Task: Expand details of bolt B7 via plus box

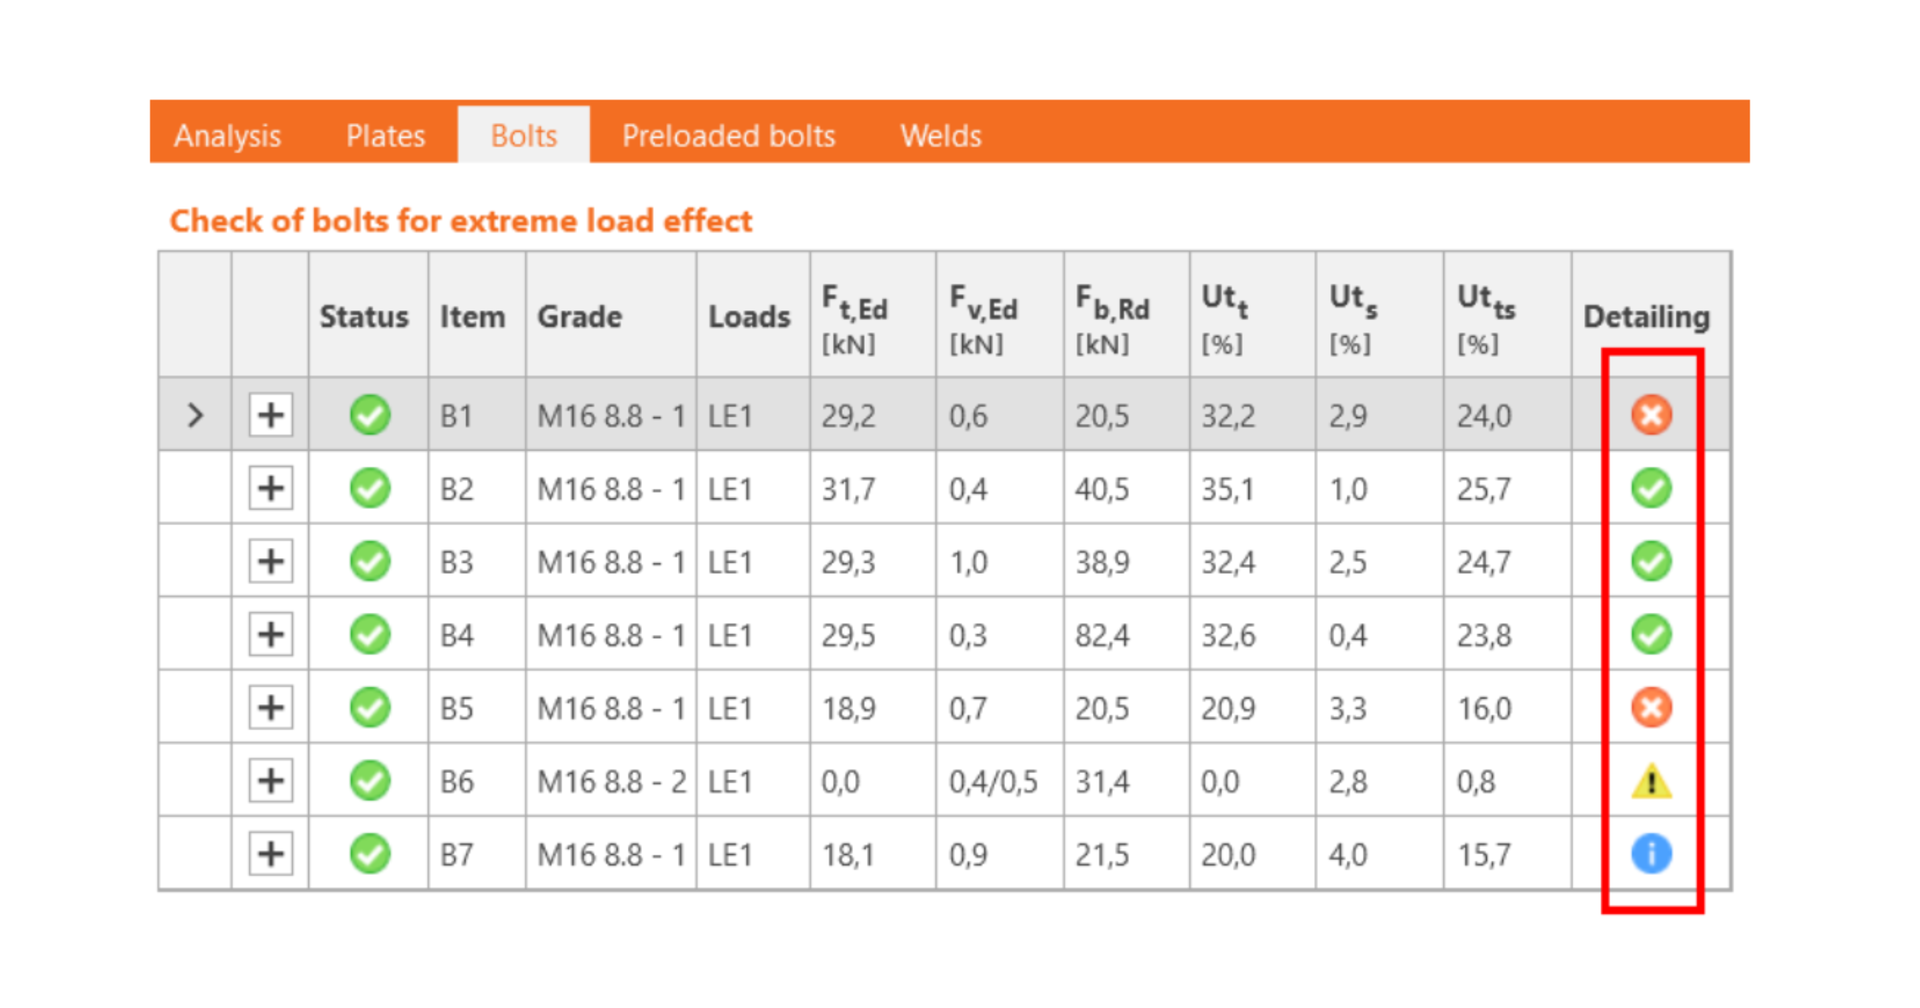Action: [x=270, y=853]
